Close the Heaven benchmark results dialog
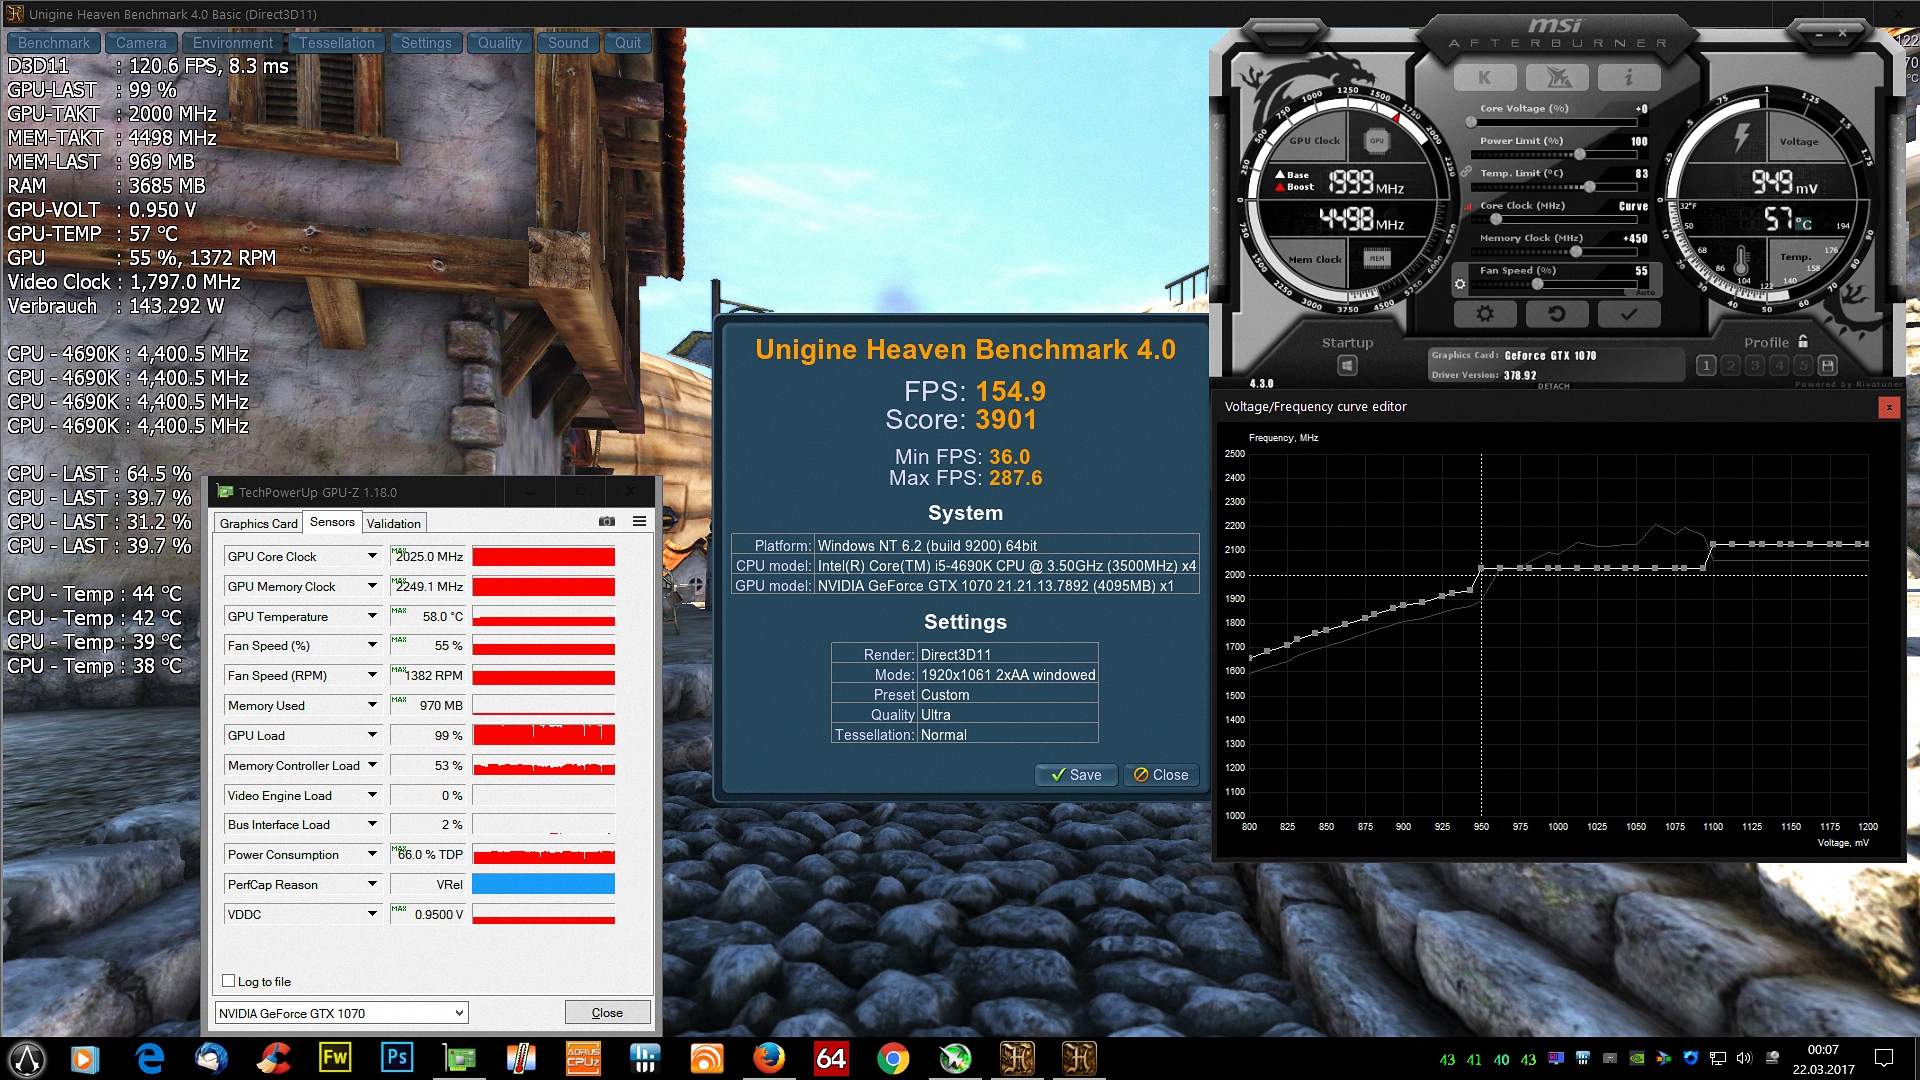 click(x=1161, y=775)
